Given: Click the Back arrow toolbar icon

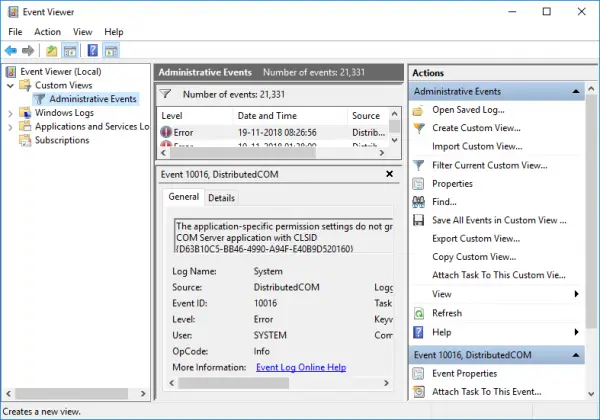Looking at the screenshot, I should pyautogui.click(x=11, y=50).
